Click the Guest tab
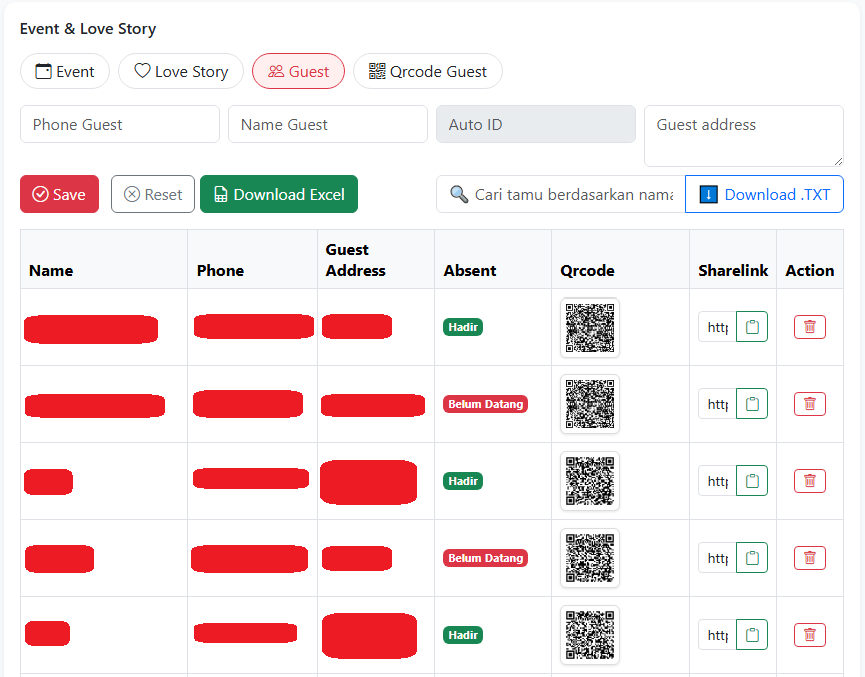 (x=298, y=71)
